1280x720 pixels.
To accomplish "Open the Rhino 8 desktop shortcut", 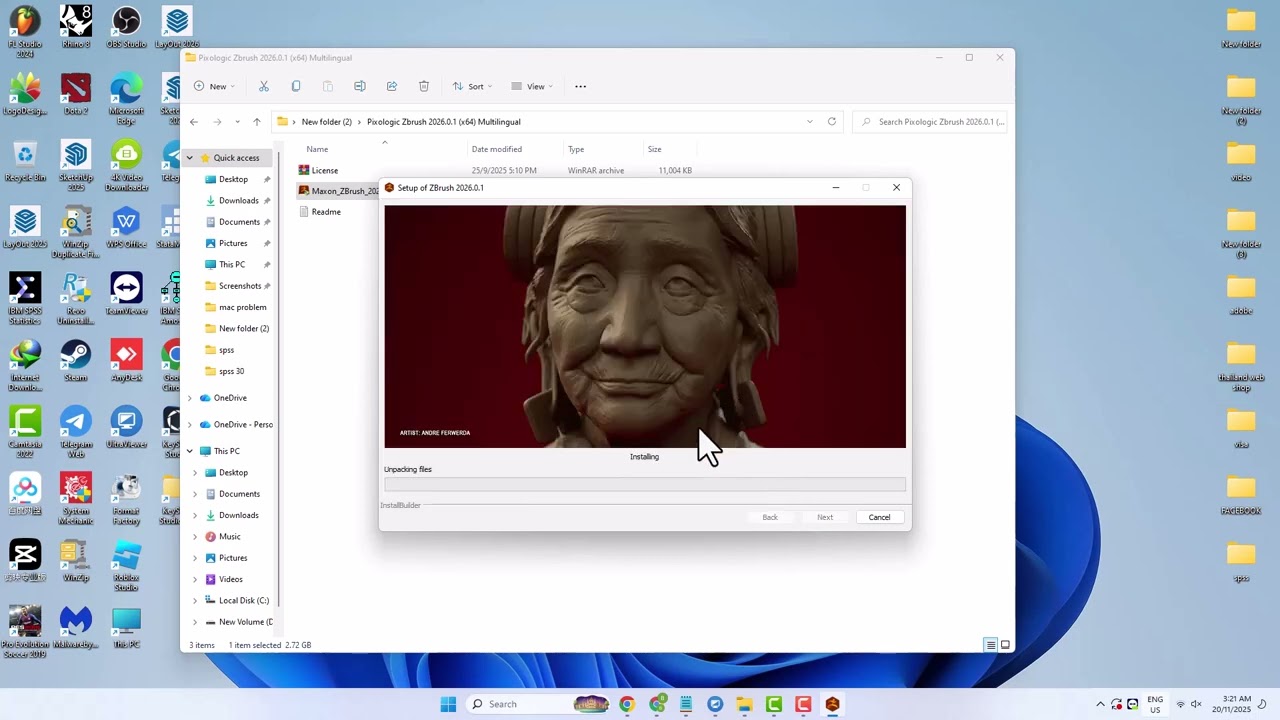I will tap(76, 27).
